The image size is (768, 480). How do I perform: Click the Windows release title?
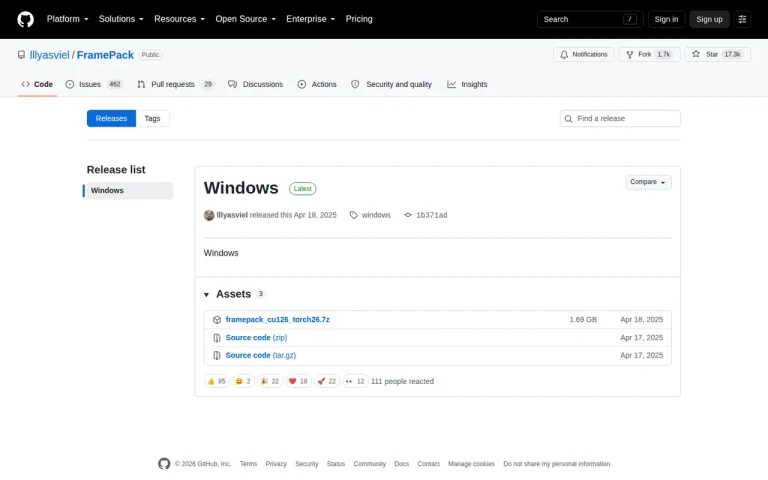click(241, 188)
